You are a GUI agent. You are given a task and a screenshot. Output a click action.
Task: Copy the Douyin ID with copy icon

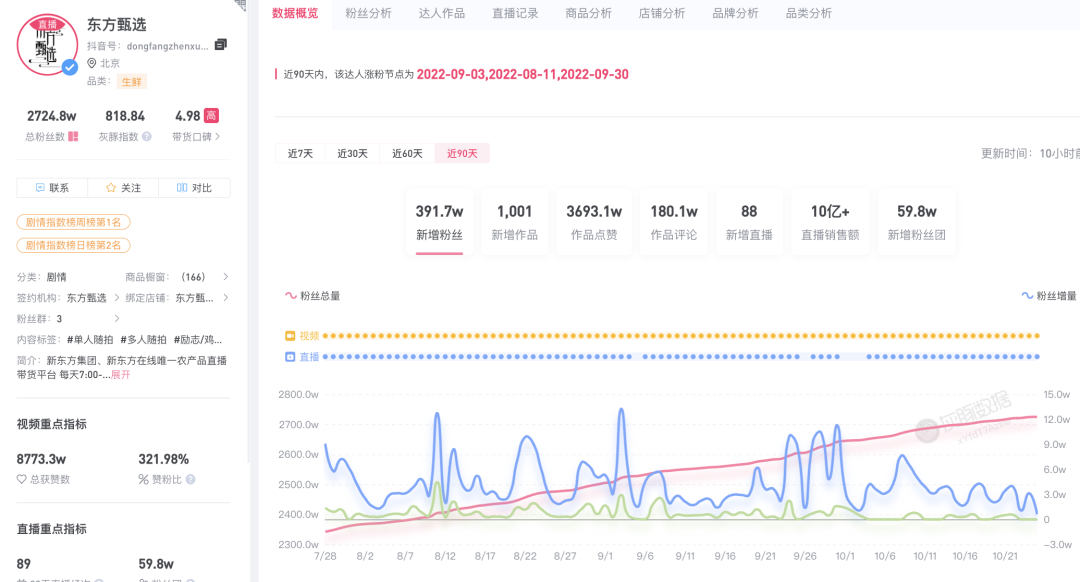(x=221, y=45)
